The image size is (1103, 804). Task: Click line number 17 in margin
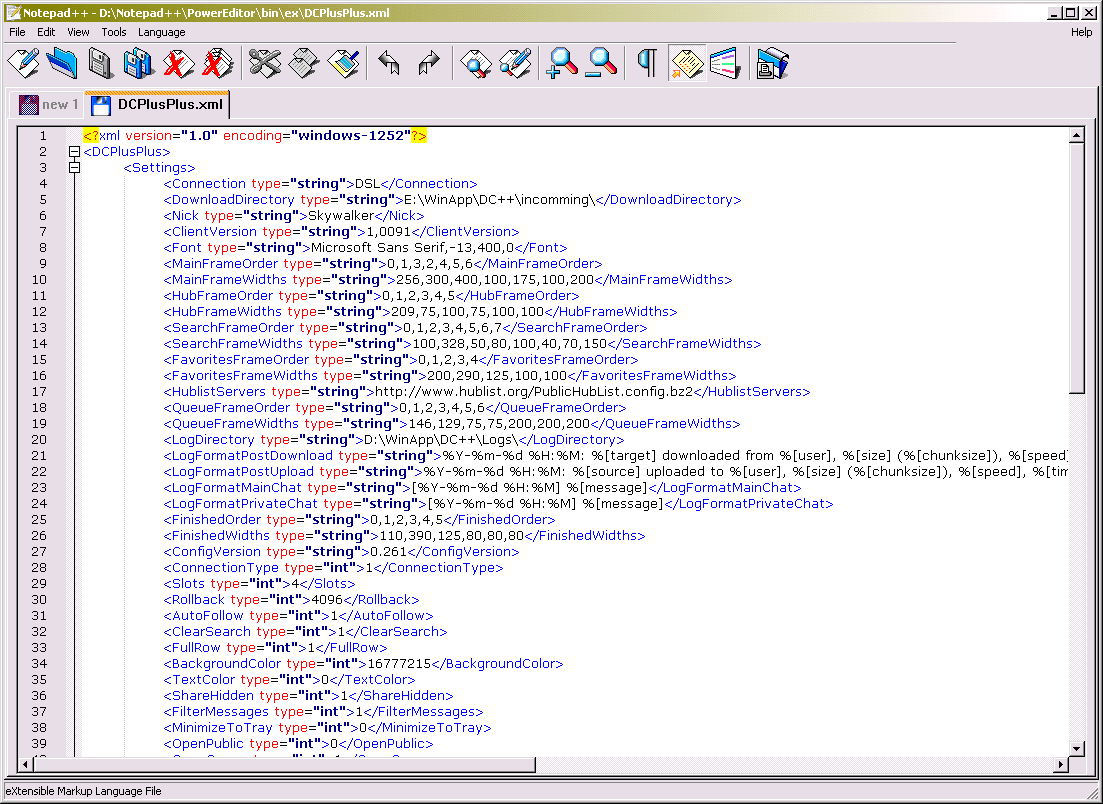[x=39, y=391]
